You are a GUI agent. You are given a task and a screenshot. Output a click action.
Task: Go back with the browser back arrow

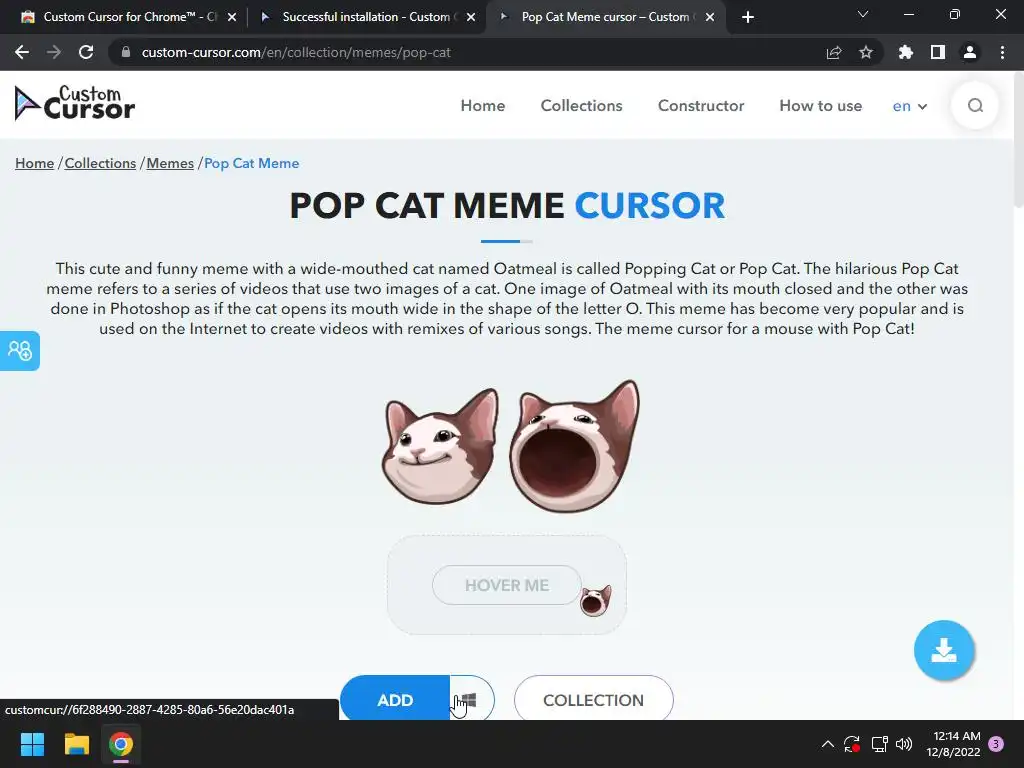coord(22,52)
